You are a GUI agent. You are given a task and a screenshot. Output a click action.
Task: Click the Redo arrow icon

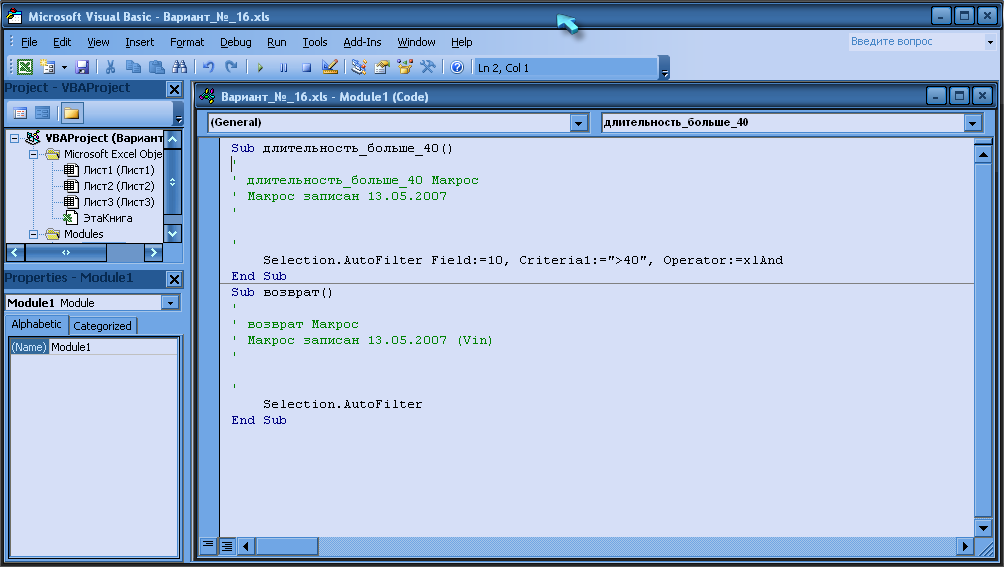(x=231, y=67)
